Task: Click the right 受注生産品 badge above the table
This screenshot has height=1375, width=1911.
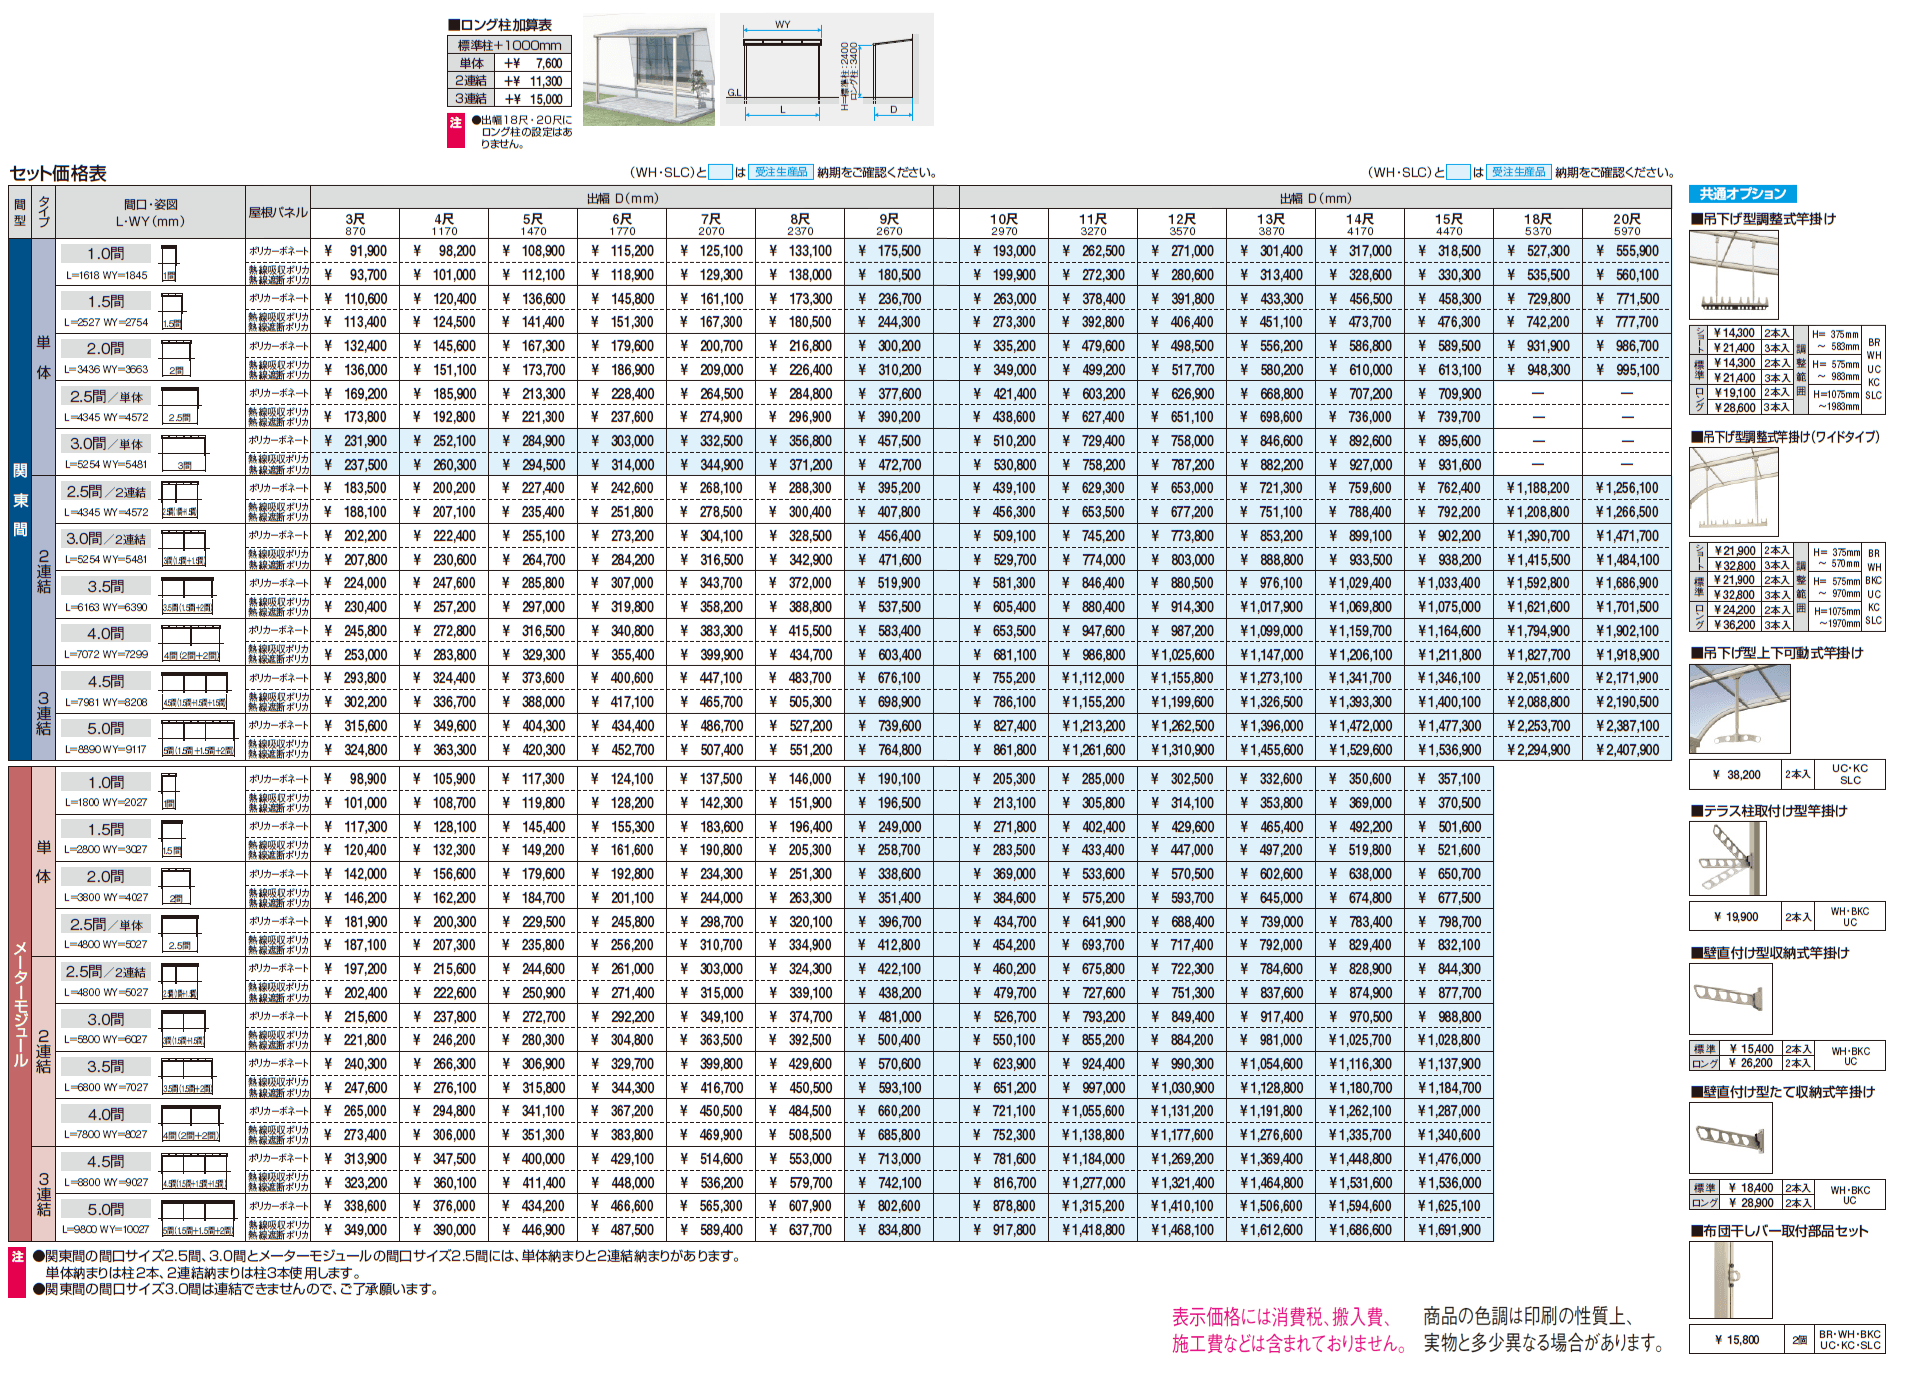Action: coord(1518,172)
